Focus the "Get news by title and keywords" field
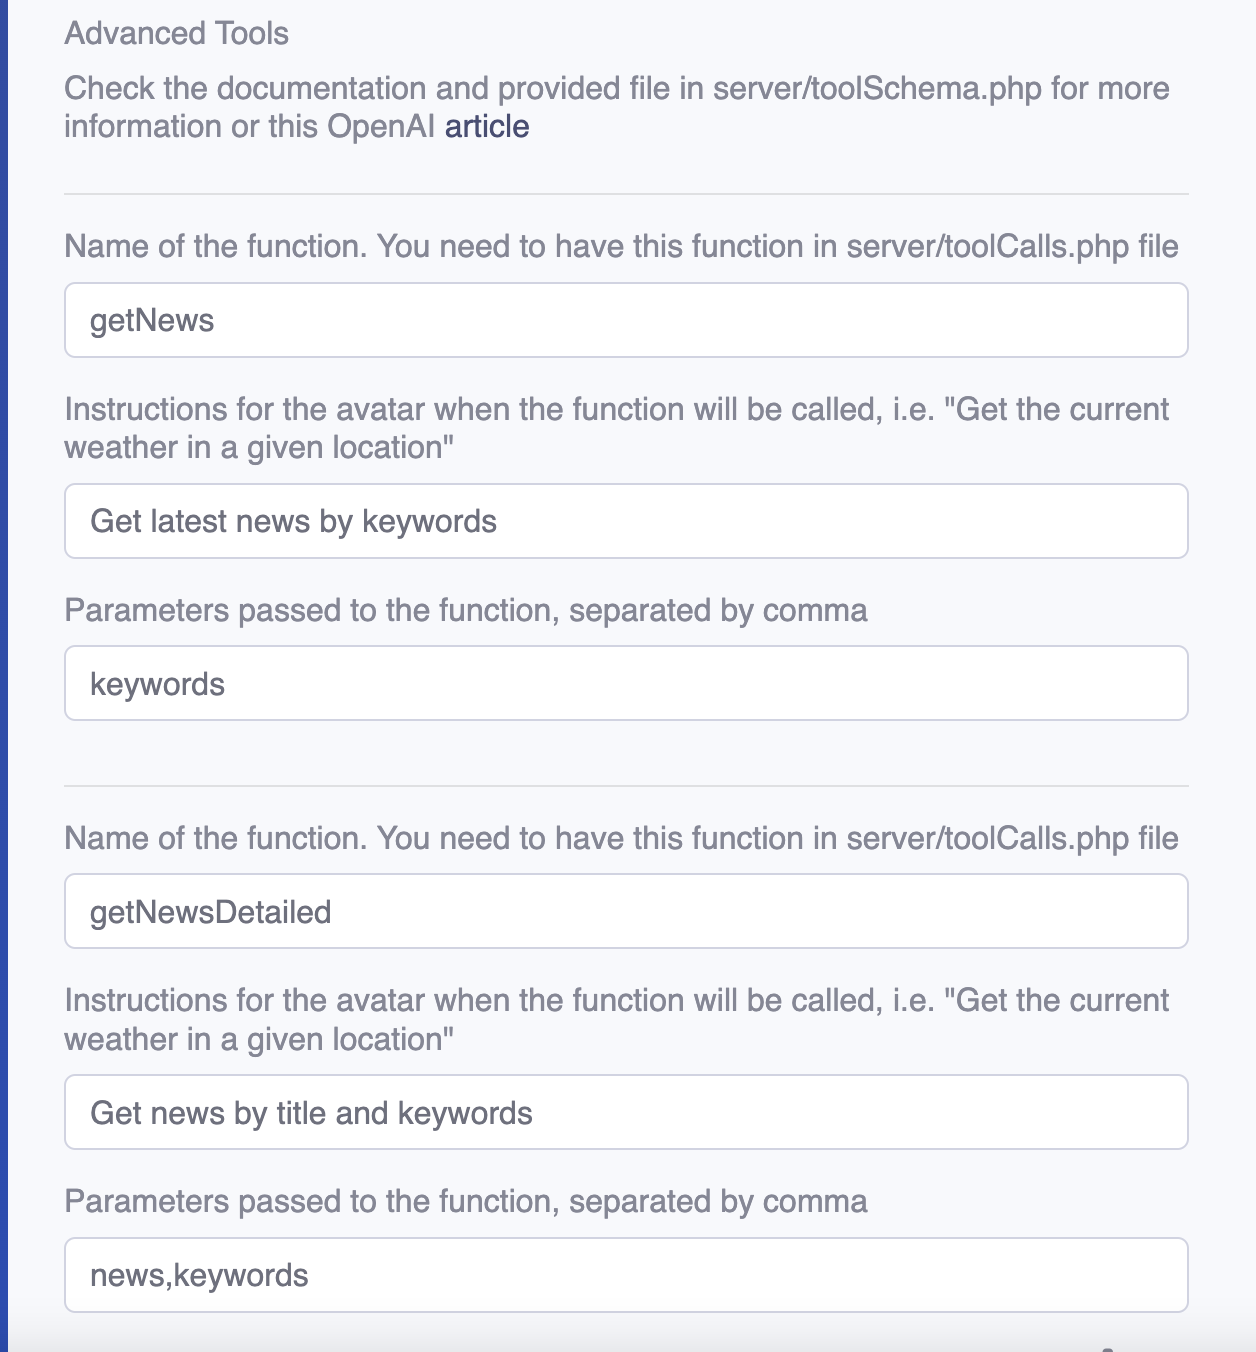Screen dimensions: 1256x1352 [626, 1113]
